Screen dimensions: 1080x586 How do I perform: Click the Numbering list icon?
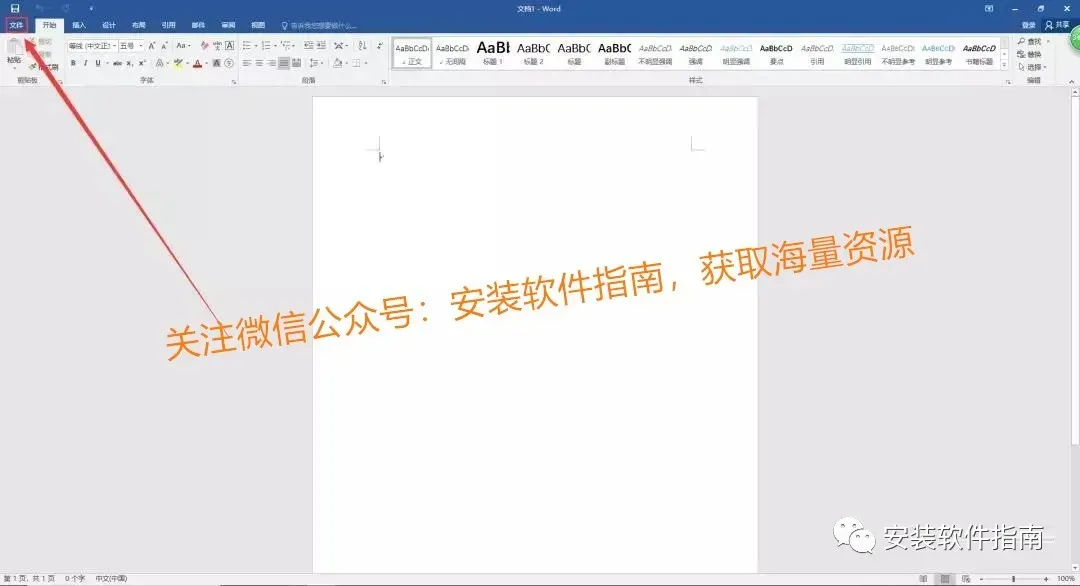pyautogui.click(x=267, y=45)
